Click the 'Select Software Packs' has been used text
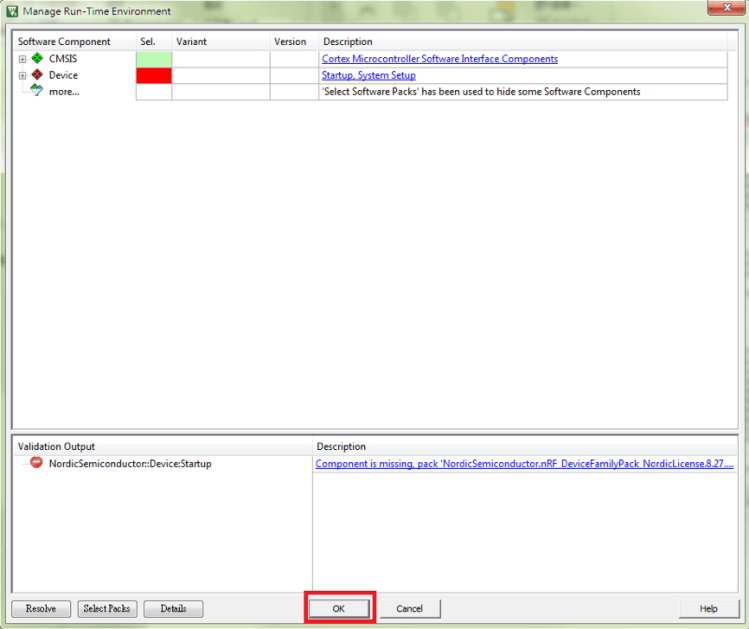Image resolution: width=749 pixels, height=629 pixels. tap(481, 92)
